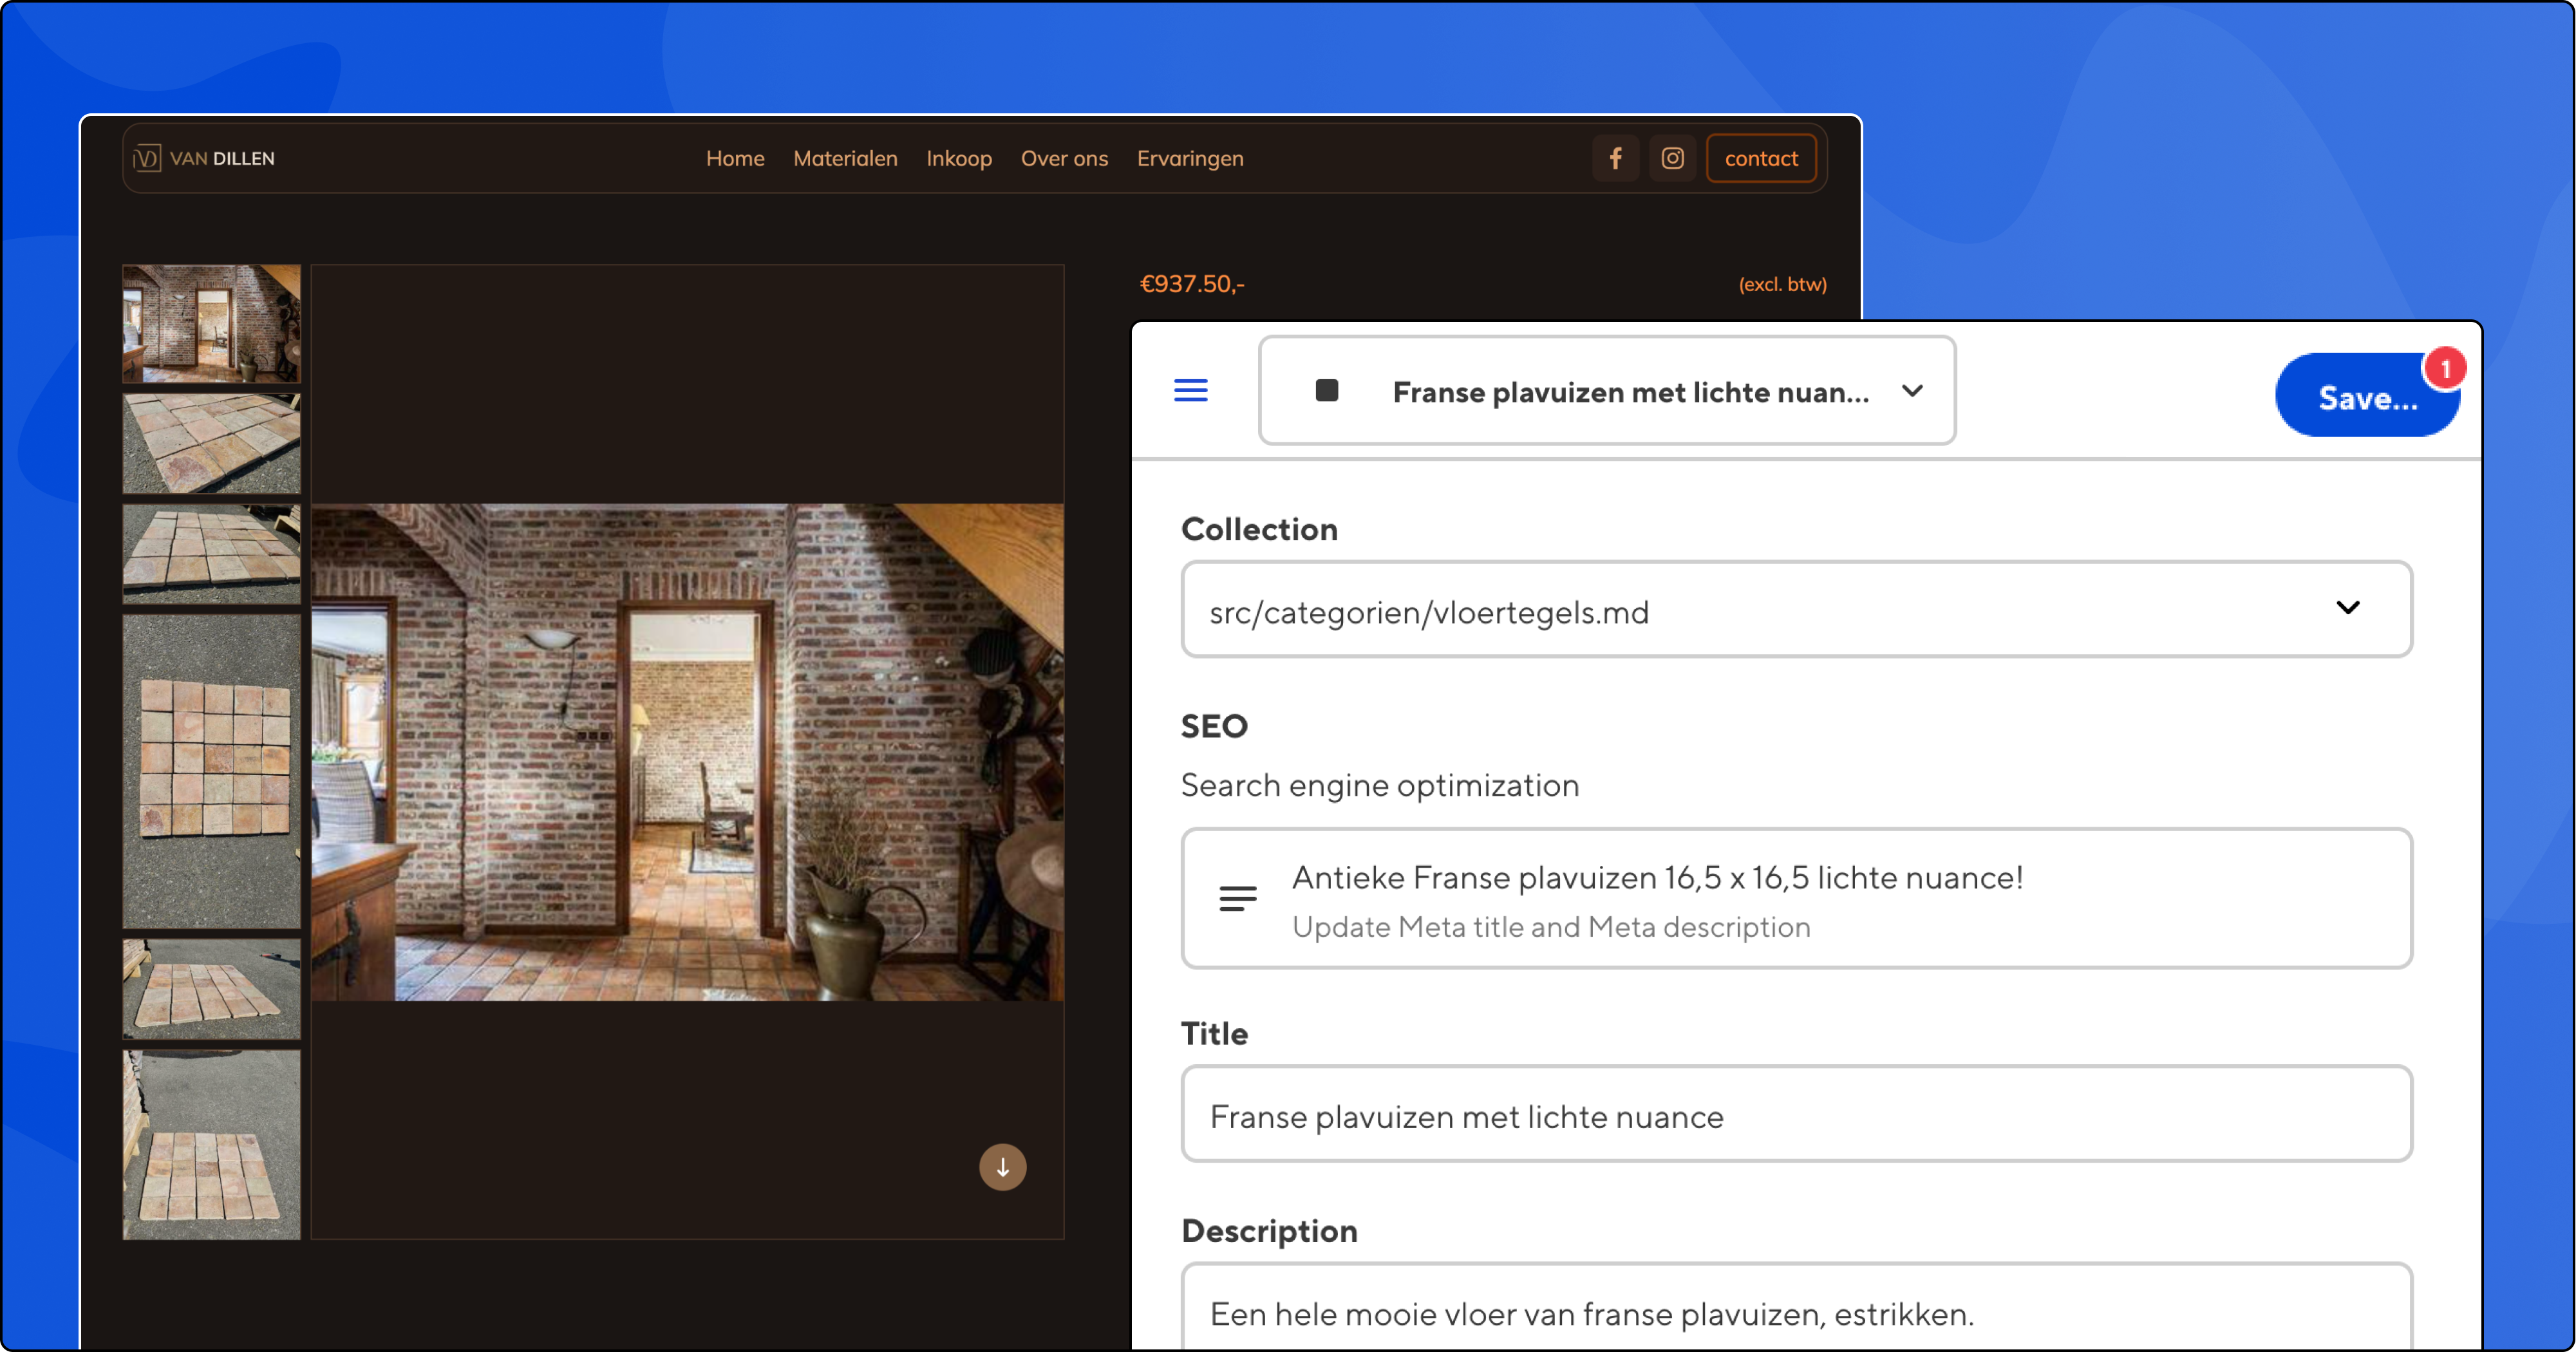
Task: Click the black square document icon
Action: click(x=1326, y=390)
